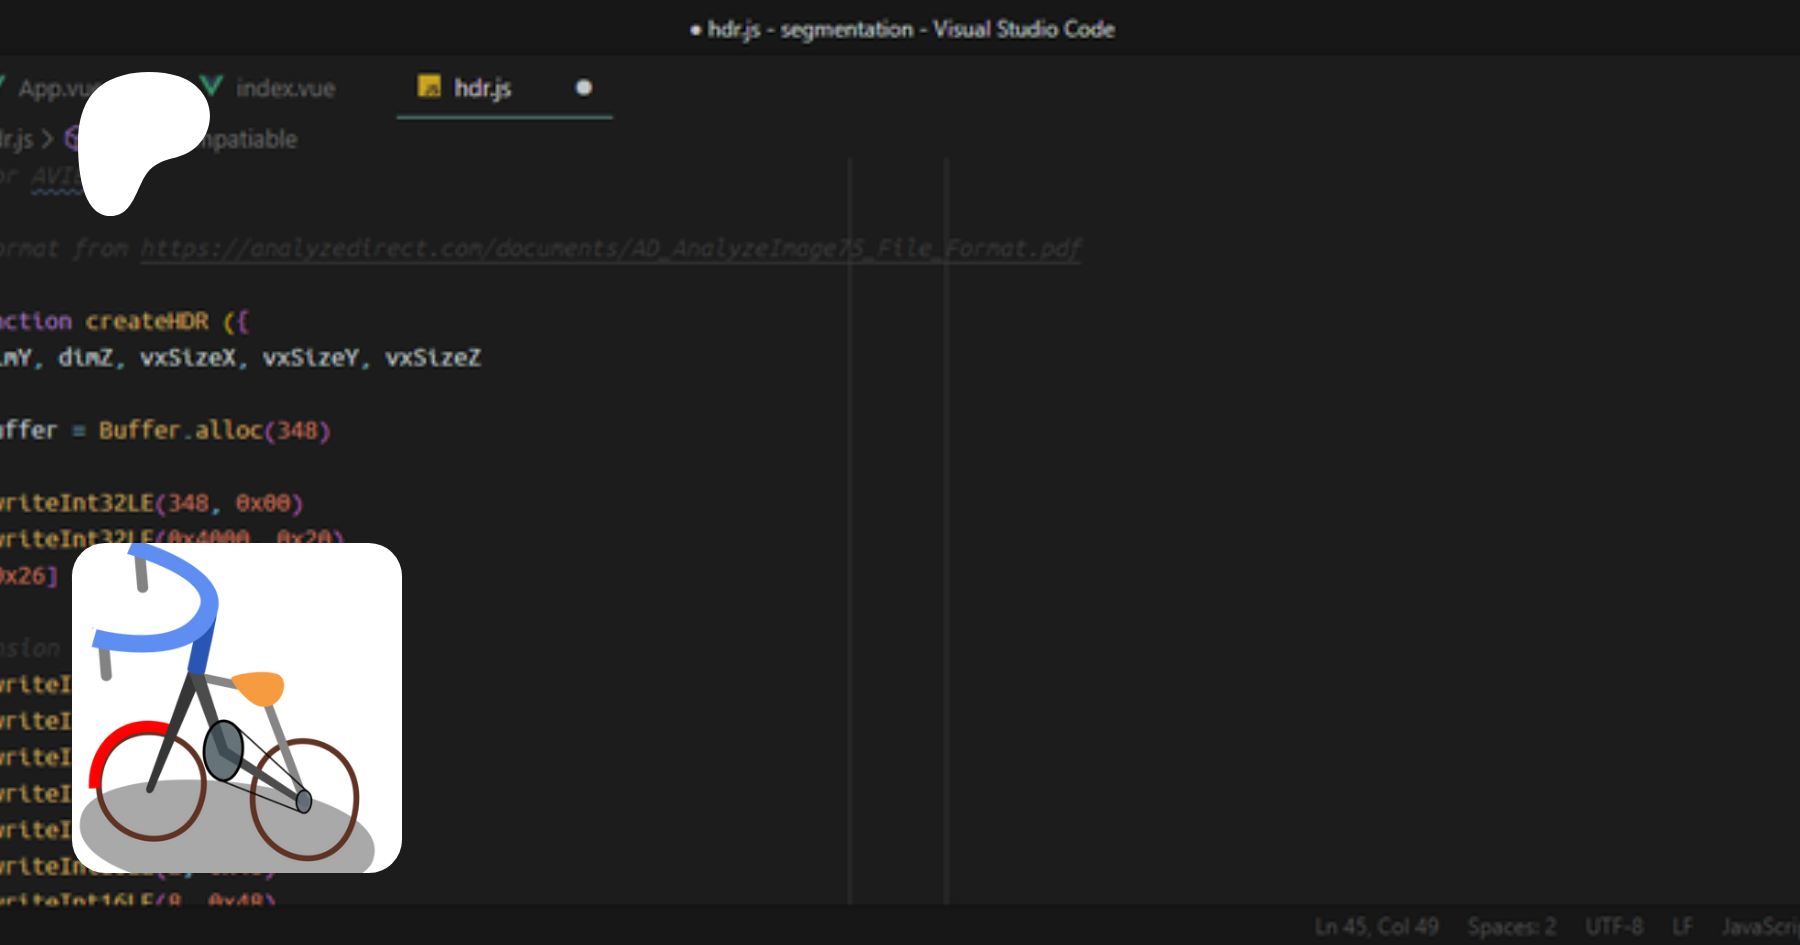Viewport: 1800px width, 945px height.
Task: Open the index.vue tab
Action: 285,89
